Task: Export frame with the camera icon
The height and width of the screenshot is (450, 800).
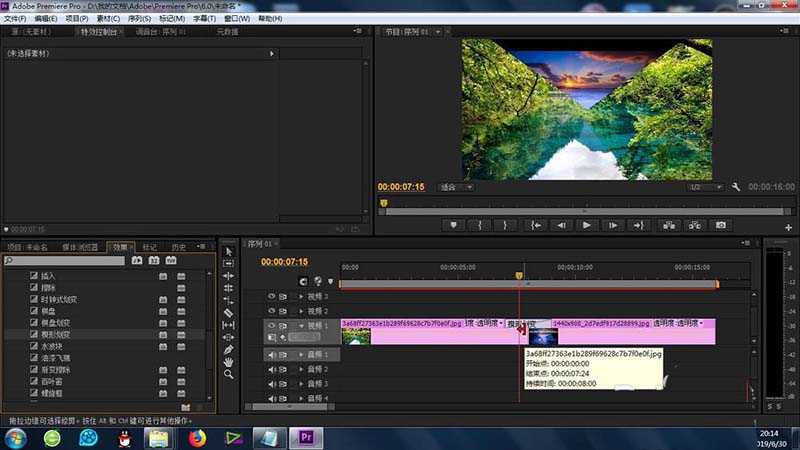Action: click(720, 225)
